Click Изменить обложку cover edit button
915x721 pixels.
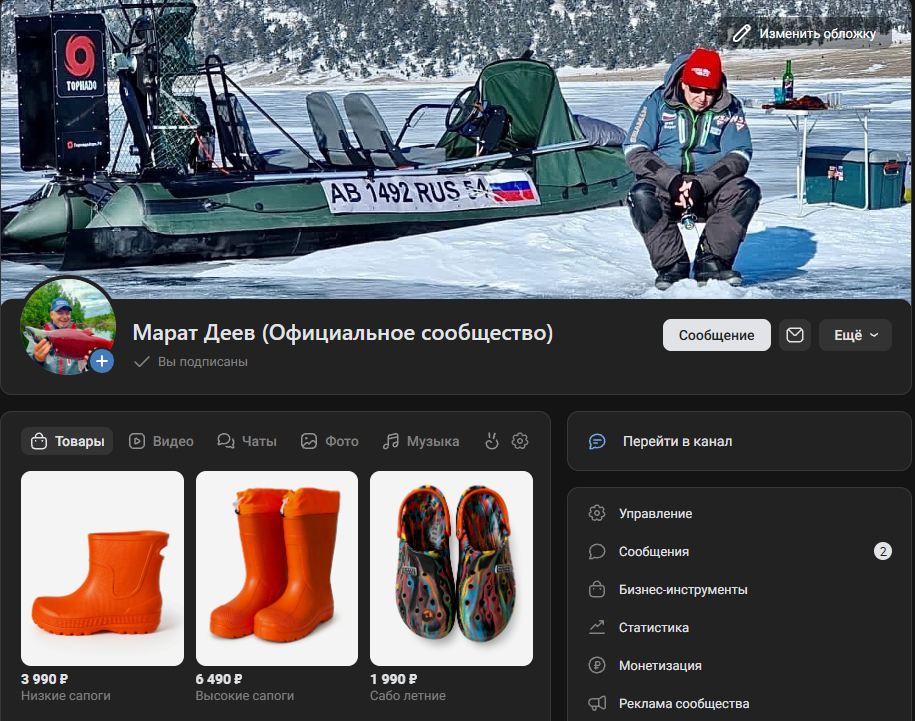(x=805, y=34)
